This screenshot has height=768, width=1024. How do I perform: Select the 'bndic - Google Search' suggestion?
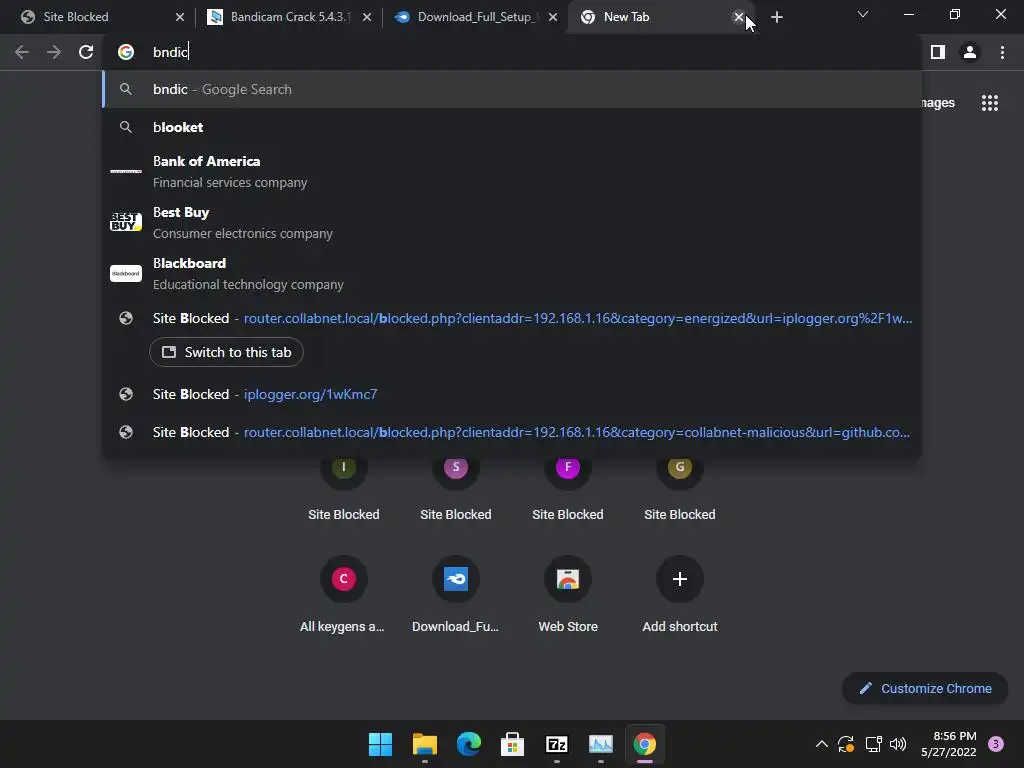512,89
